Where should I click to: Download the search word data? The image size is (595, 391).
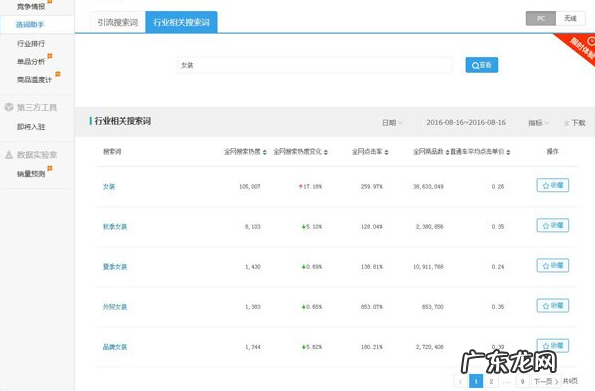(x=574, y=123)
